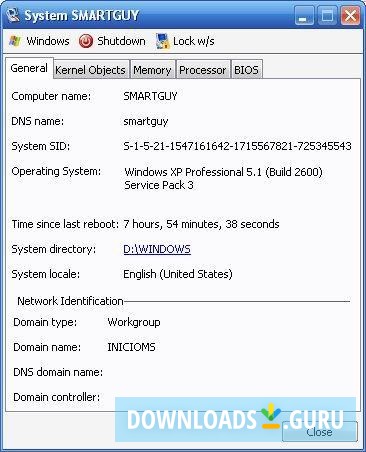Click the Windows XP Professional 5.1 text

223,172
